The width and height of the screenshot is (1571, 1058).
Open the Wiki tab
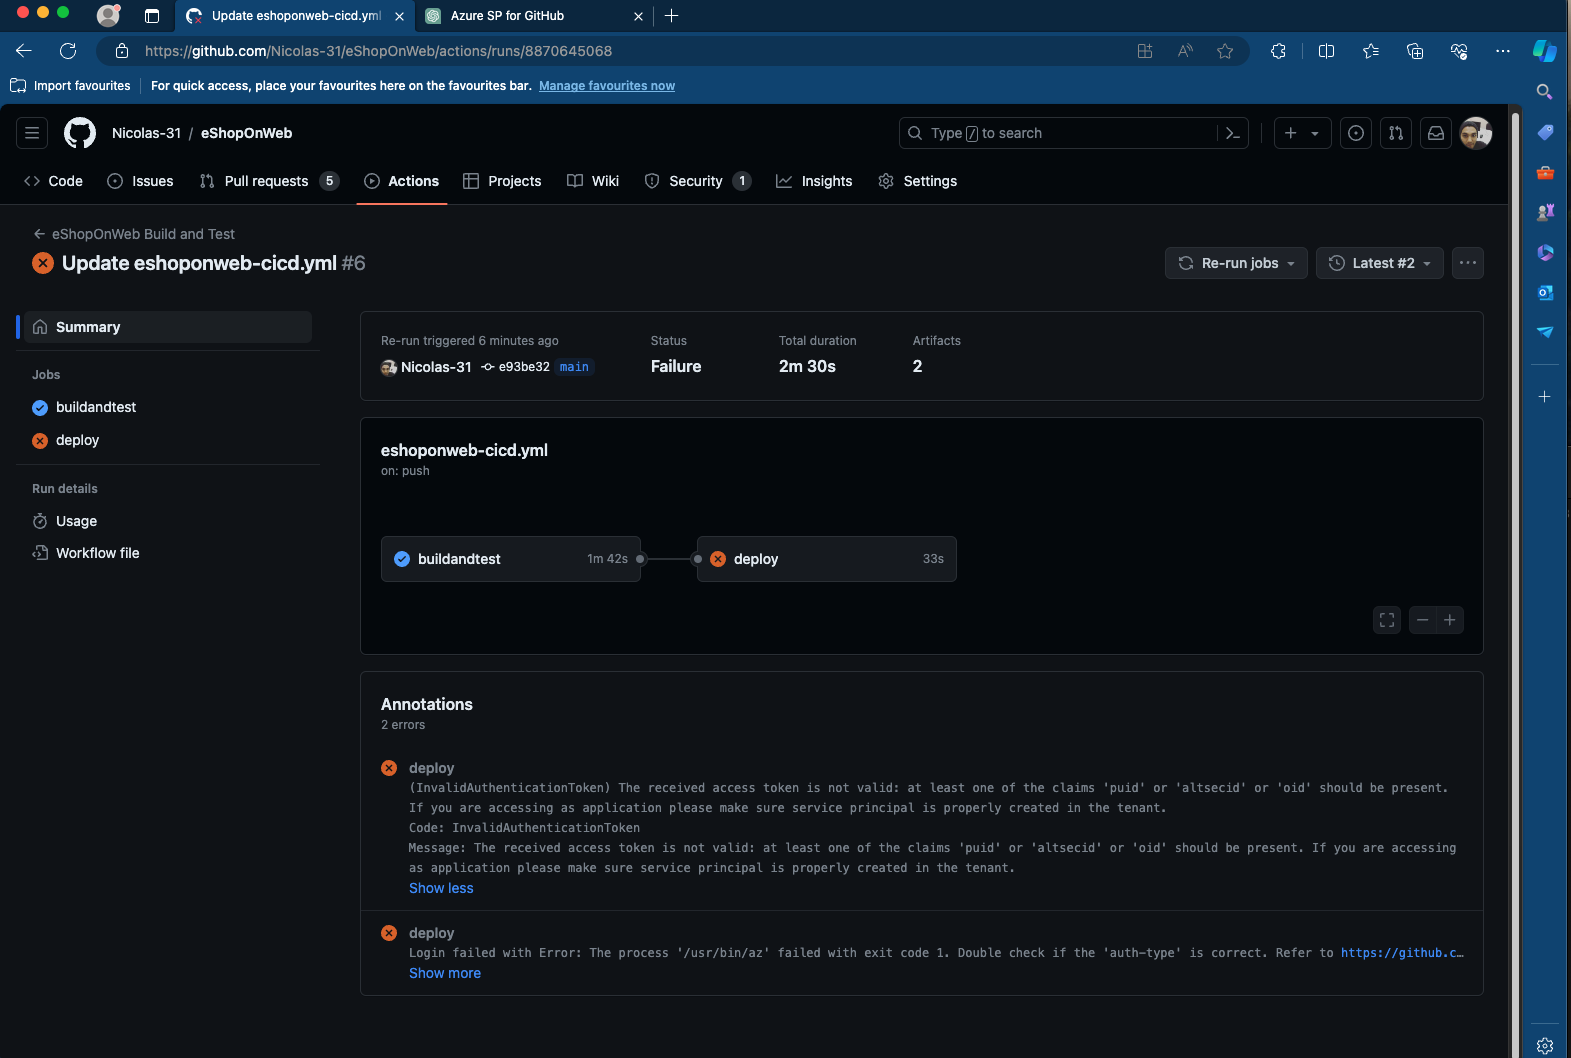[593, 181]
